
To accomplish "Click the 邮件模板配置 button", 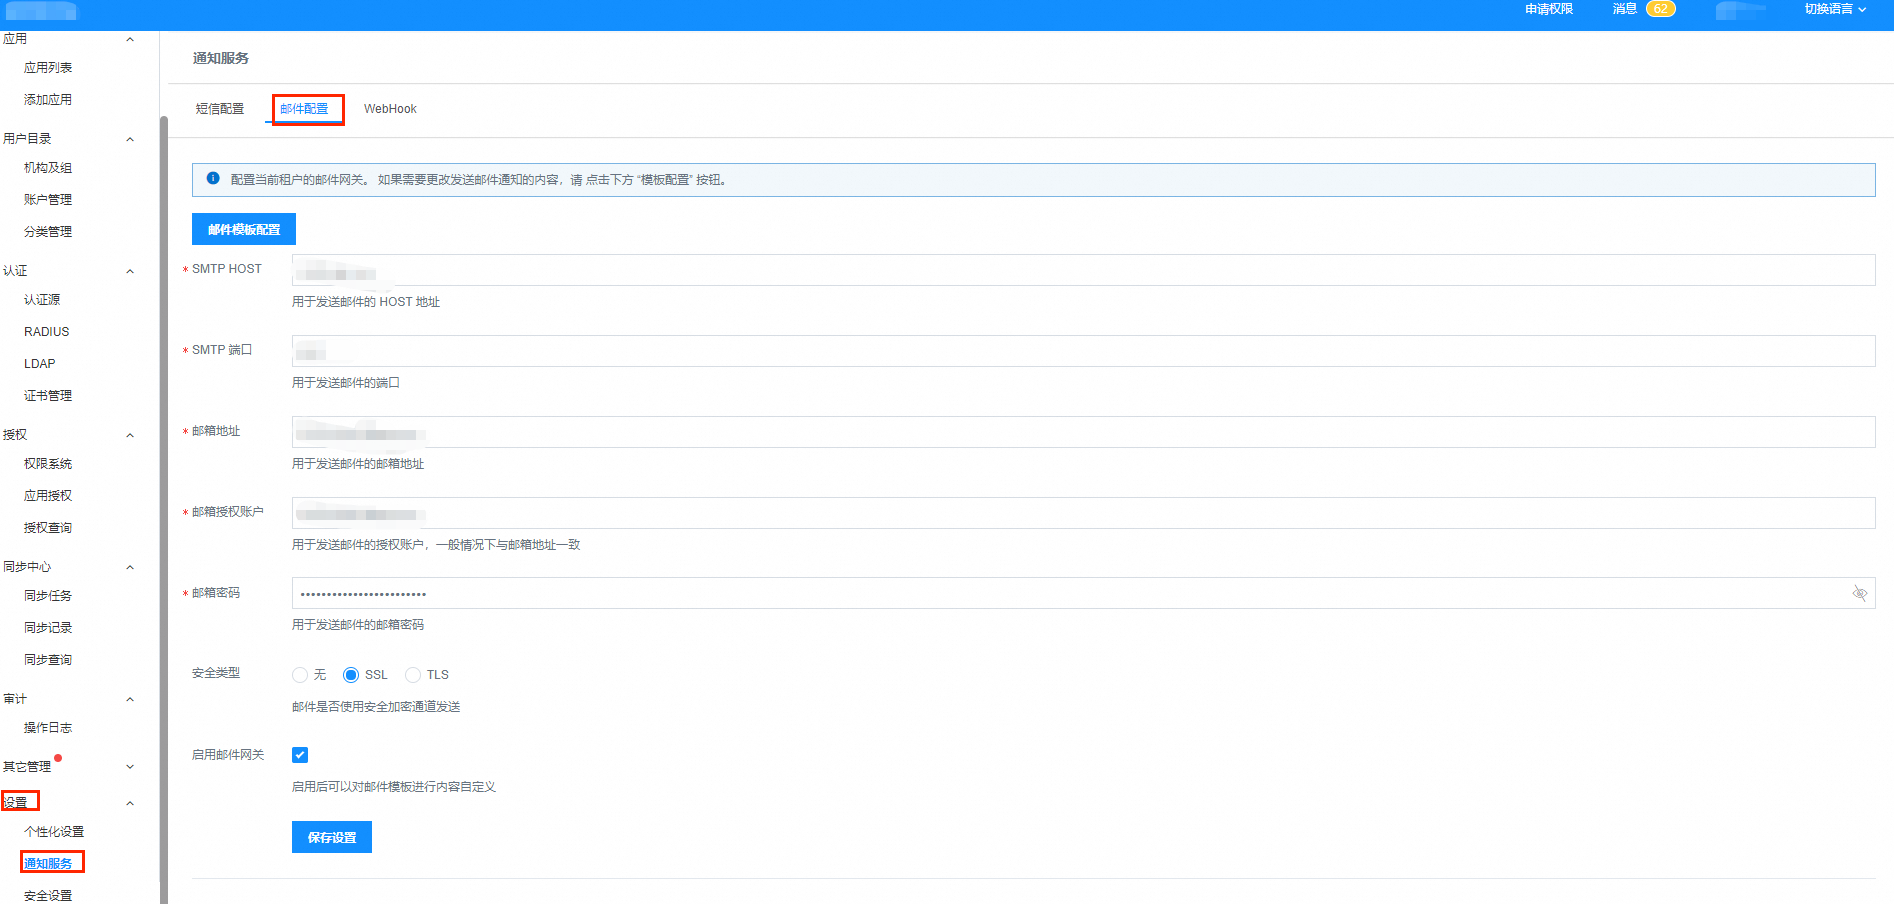I will coord(244,229).
